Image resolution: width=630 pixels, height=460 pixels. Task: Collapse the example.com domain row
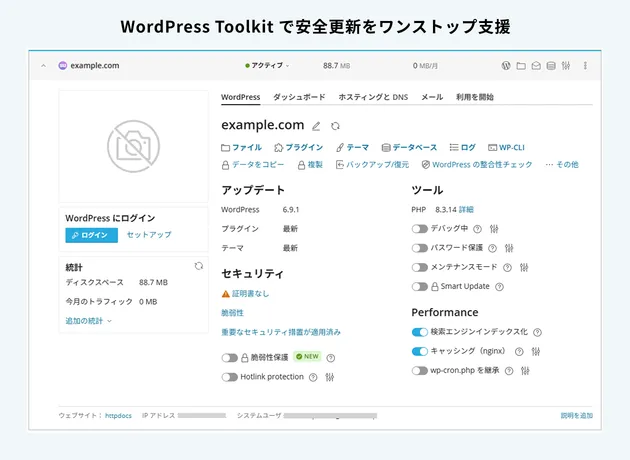[43, 66]
